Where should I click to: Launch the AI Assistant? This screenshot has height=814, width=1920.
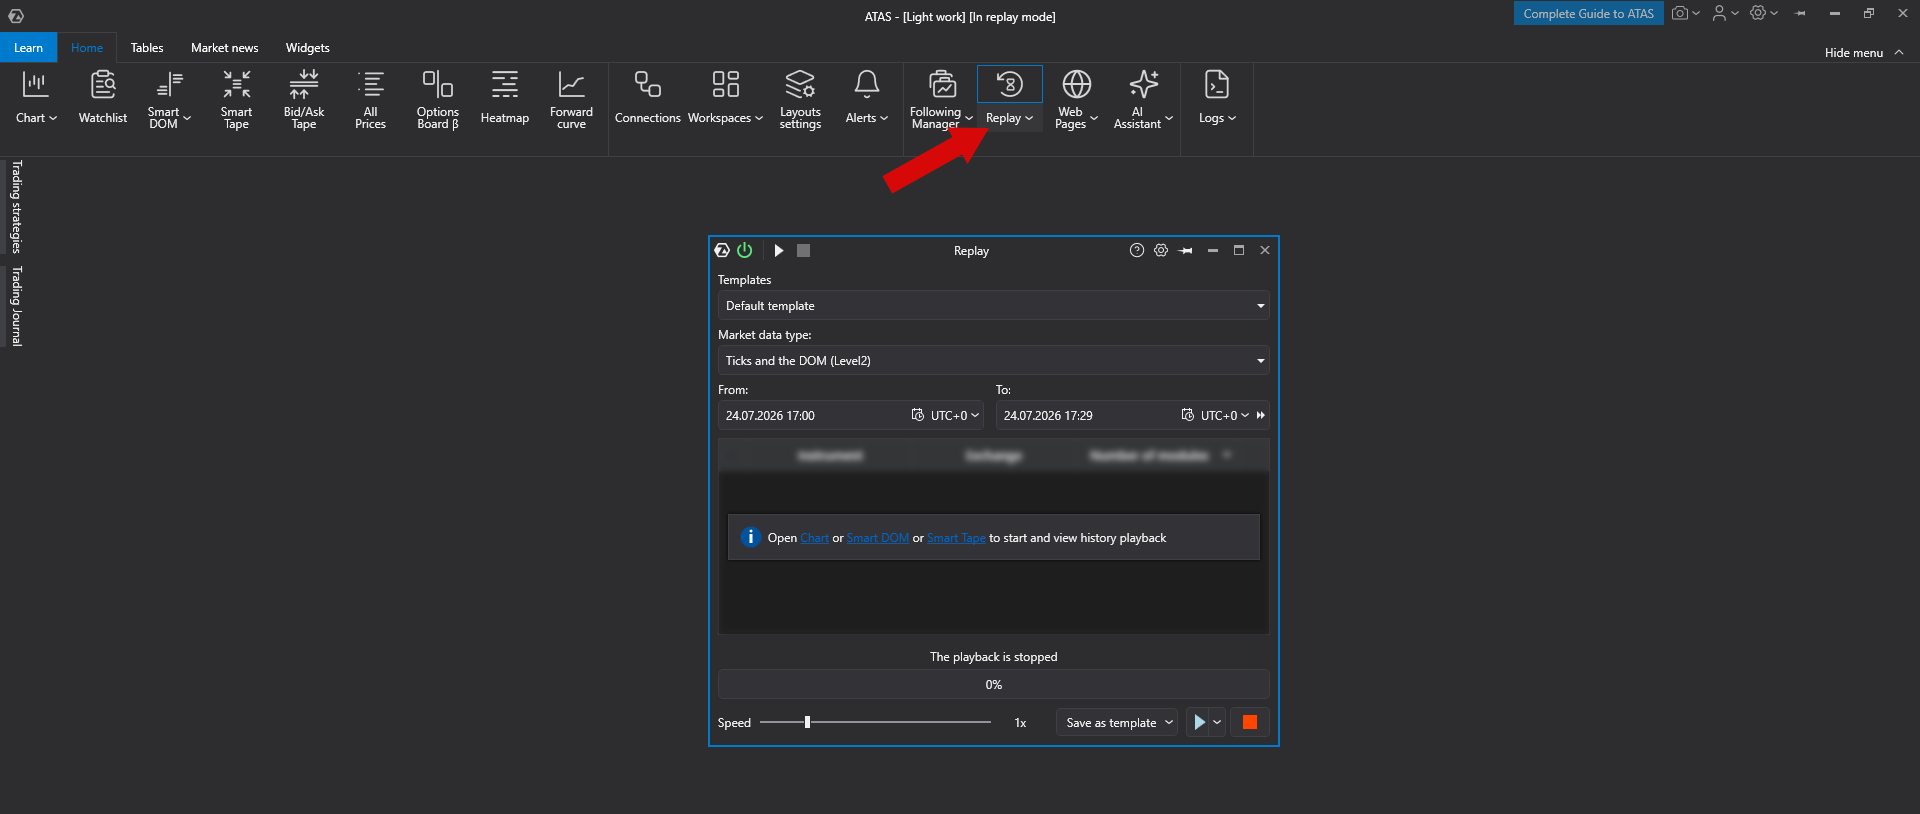point(1143,97)
